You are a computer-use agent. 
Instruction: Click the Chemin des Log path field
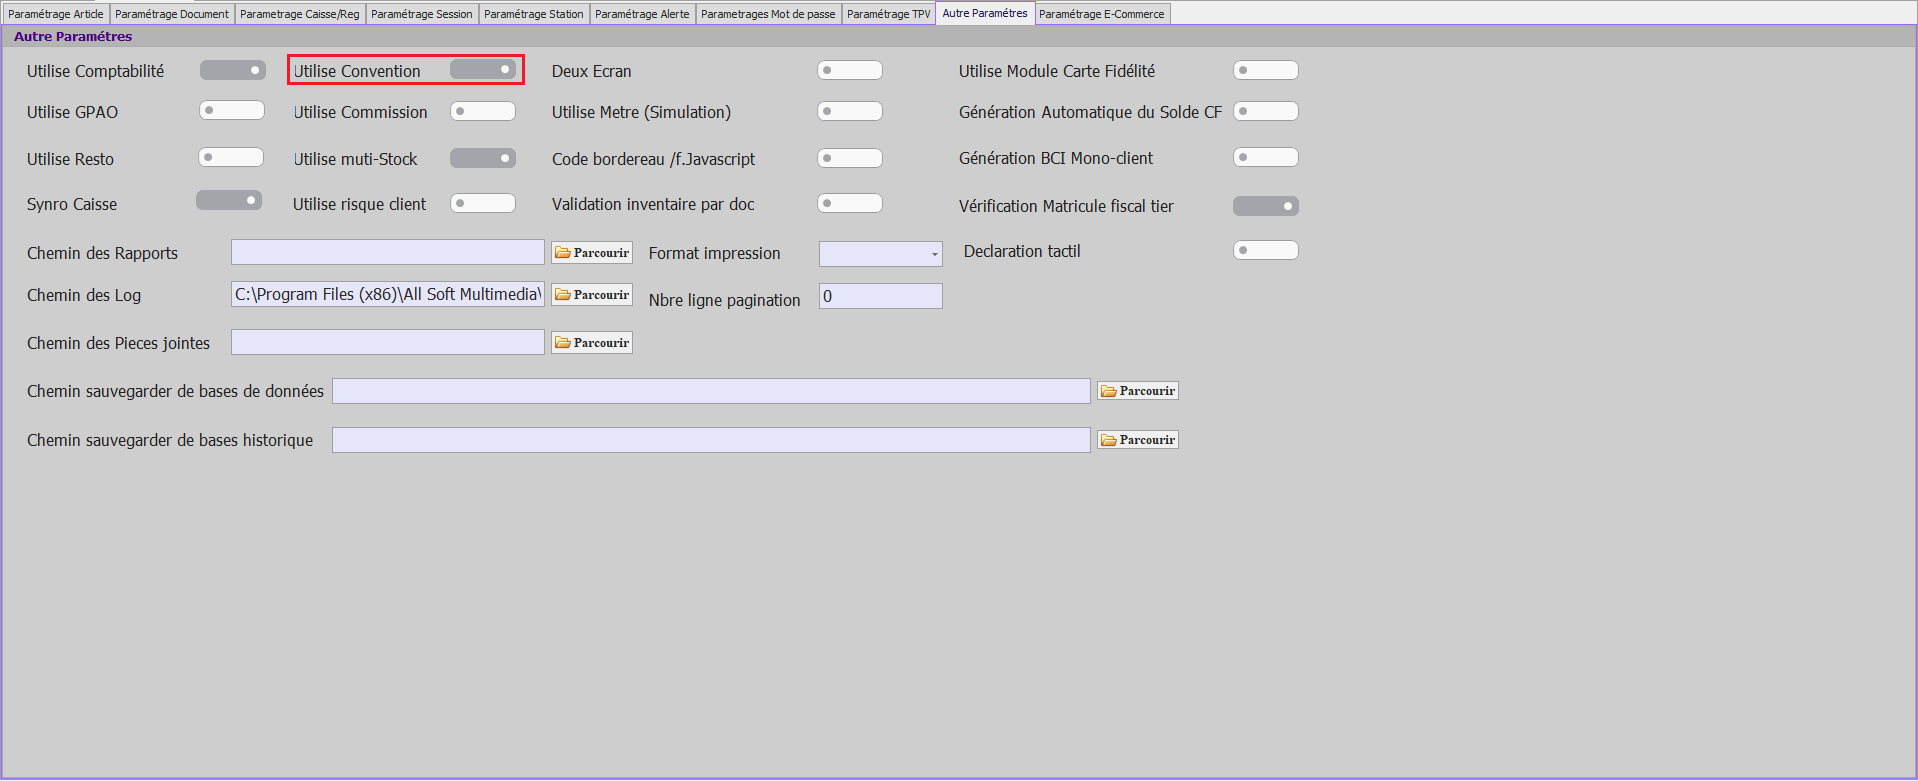pos(388,294)
